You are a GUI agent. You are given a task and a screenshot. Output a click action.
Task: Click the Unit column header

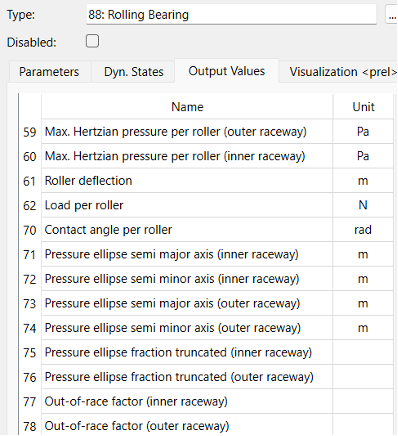click(x=363, y=107)
